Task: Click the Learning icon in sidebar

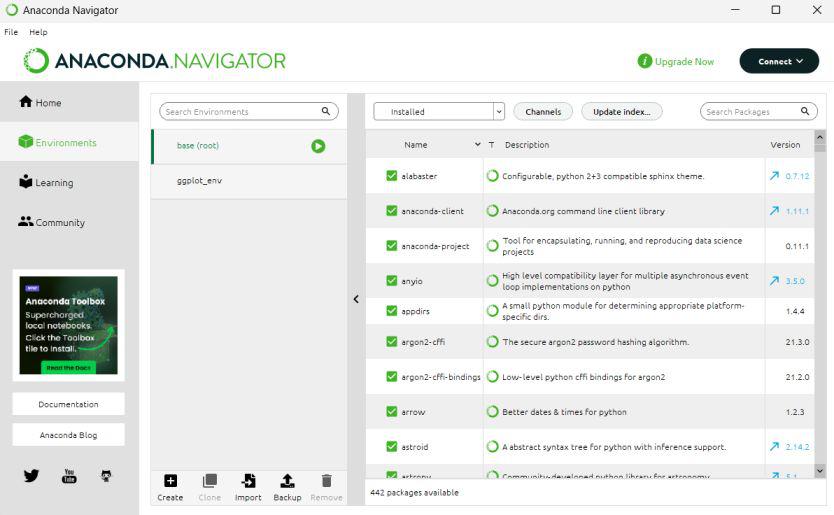Action: (26, 181)
